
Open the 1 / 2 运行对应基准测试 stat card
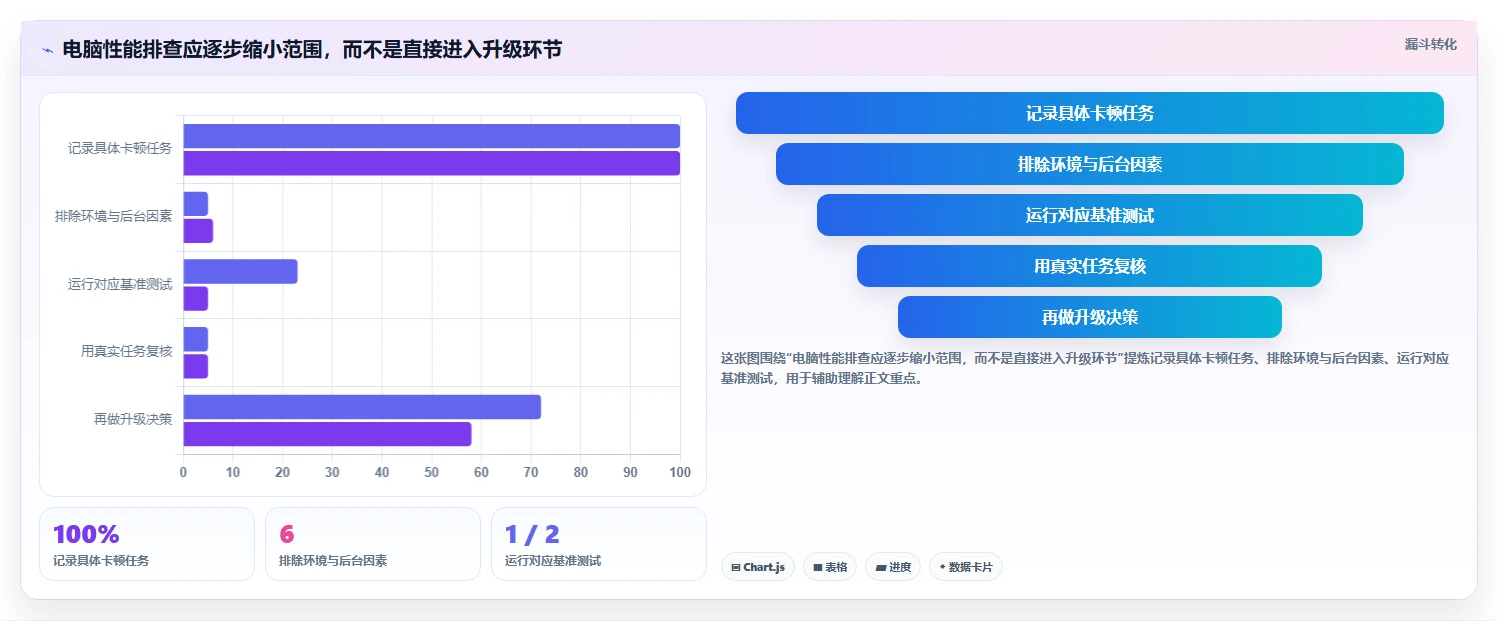point(599,544)
